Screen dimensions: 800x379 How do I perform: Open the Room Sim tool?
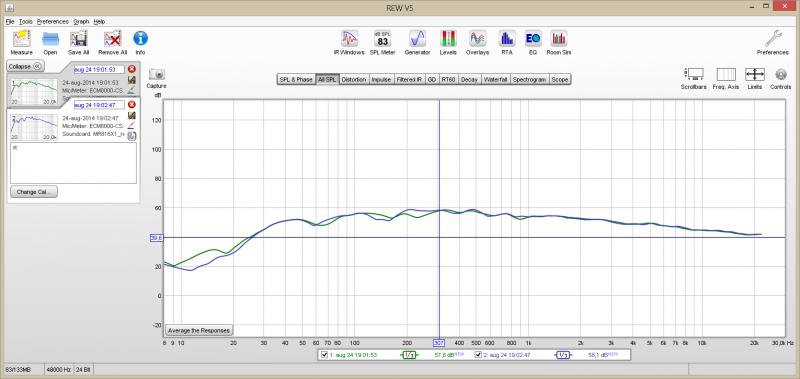(x=559, y=43)
